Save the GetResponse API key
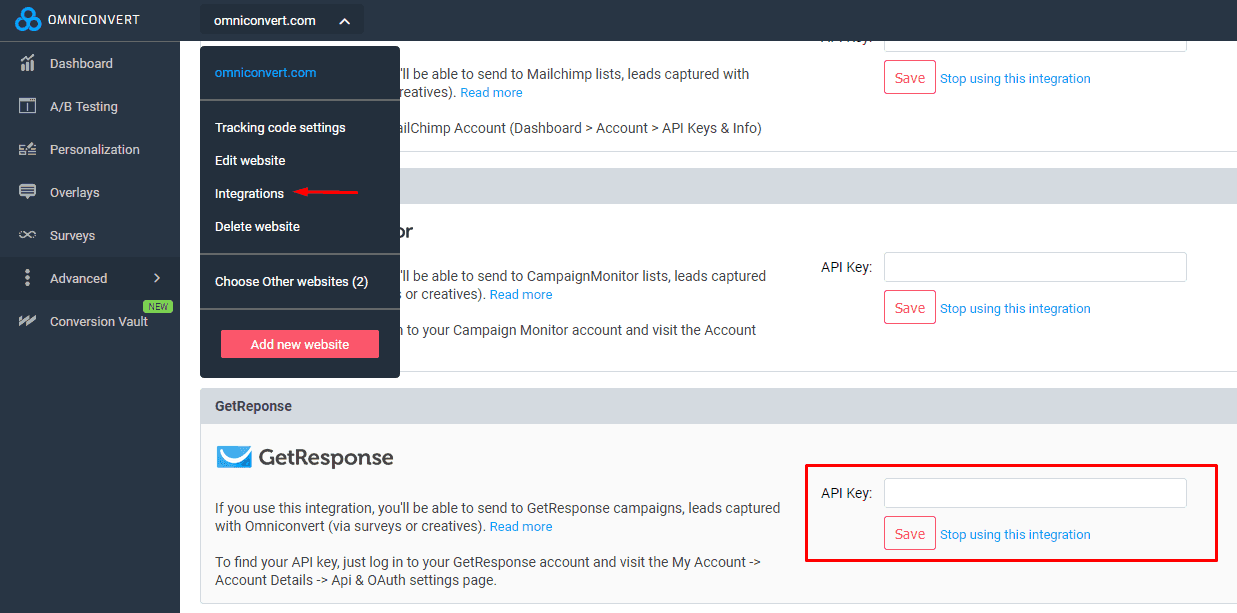 910,534
